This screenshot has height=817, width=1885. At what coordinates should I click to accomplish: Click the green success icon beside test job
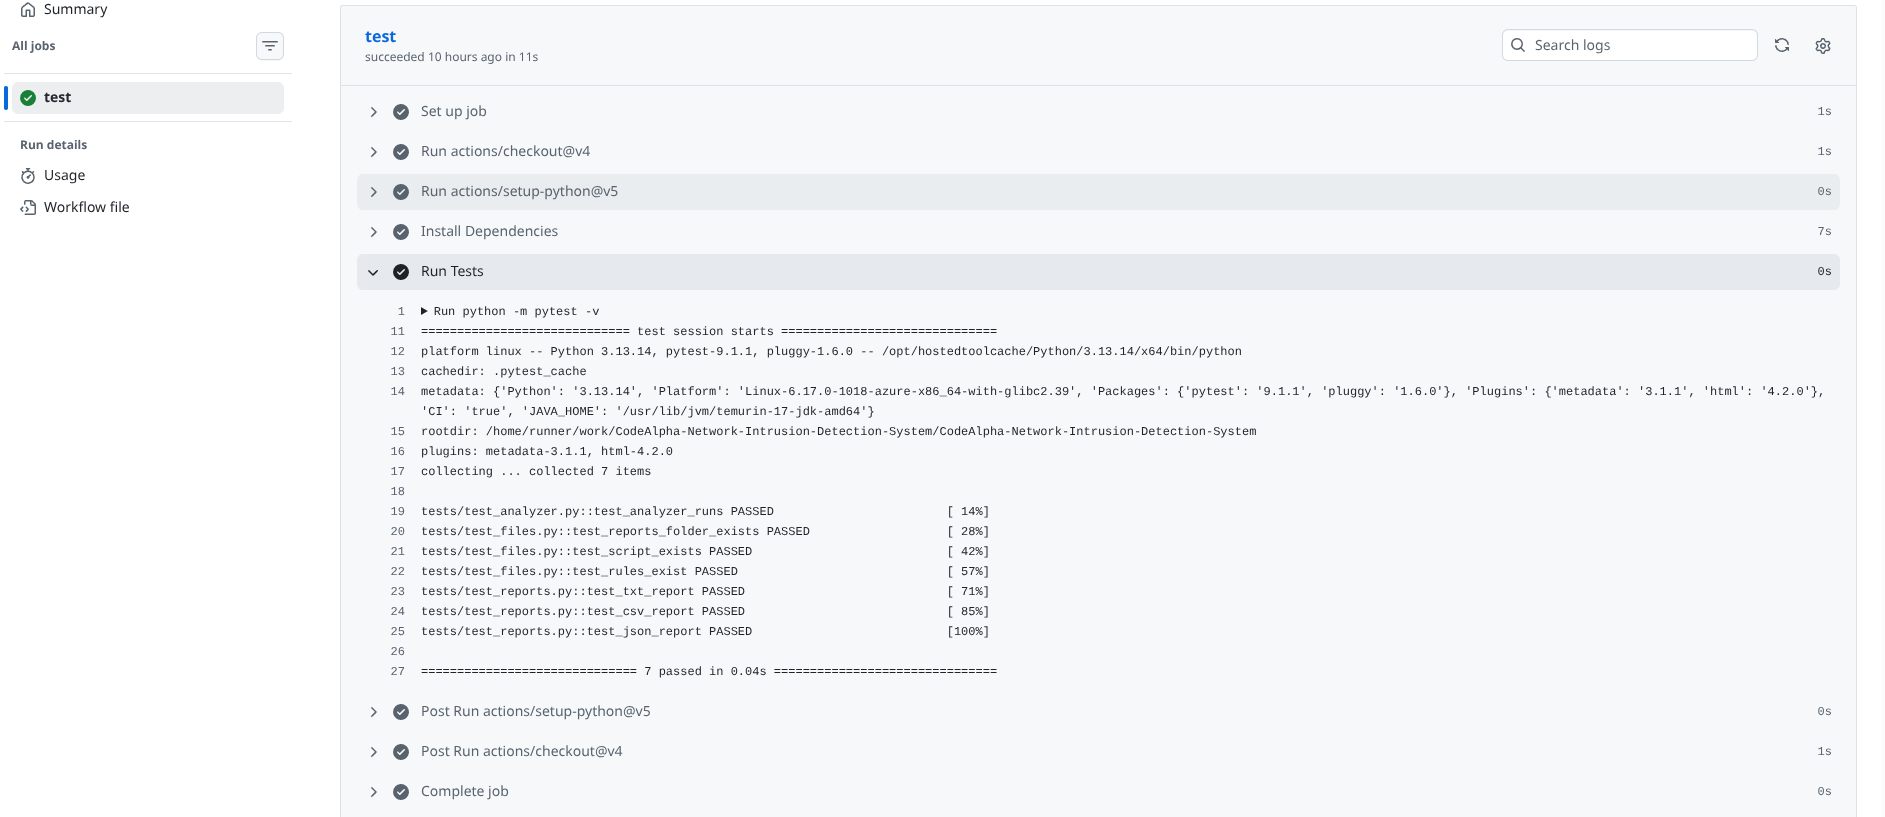point(28,98)
